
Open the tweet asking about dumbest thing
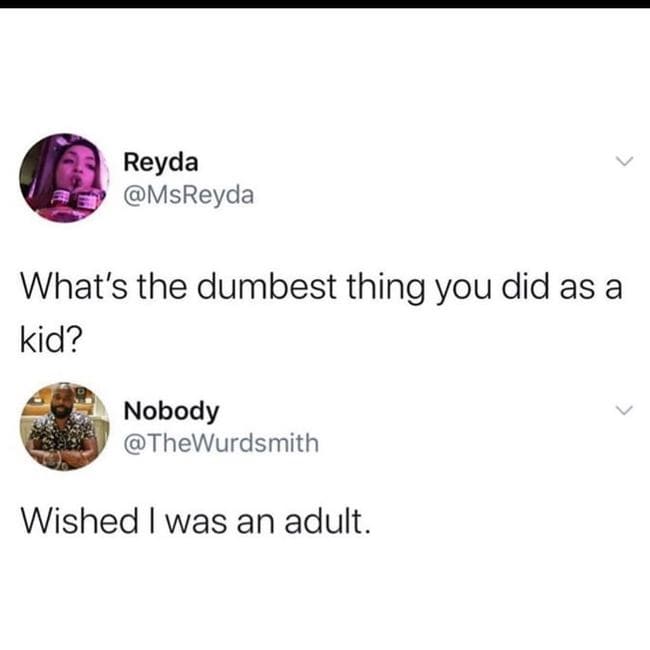click(x=321, y=313)
